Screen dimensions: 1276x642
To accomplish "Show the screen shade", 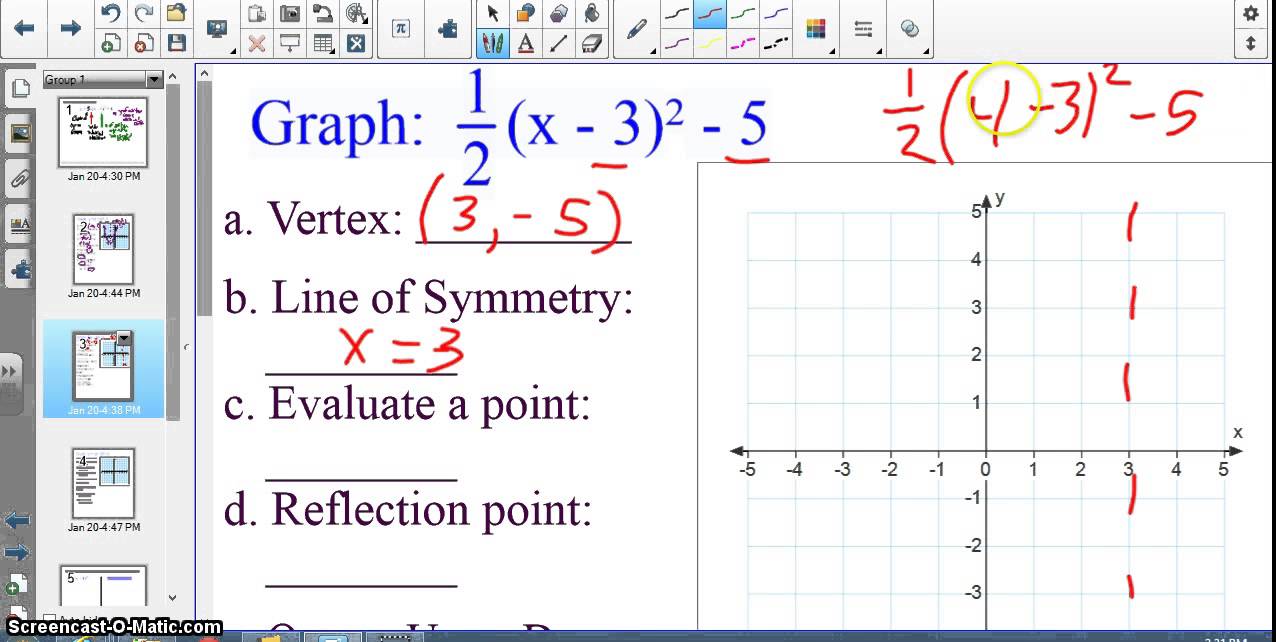I will (x=290, y=43).
